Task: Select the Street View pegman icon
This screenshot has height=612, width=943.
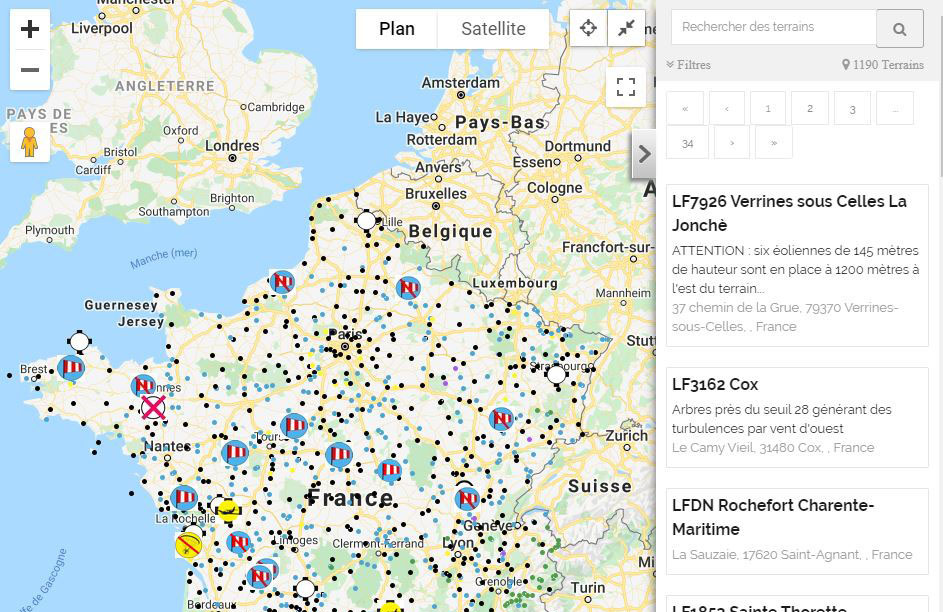Action: coord(29,142)
